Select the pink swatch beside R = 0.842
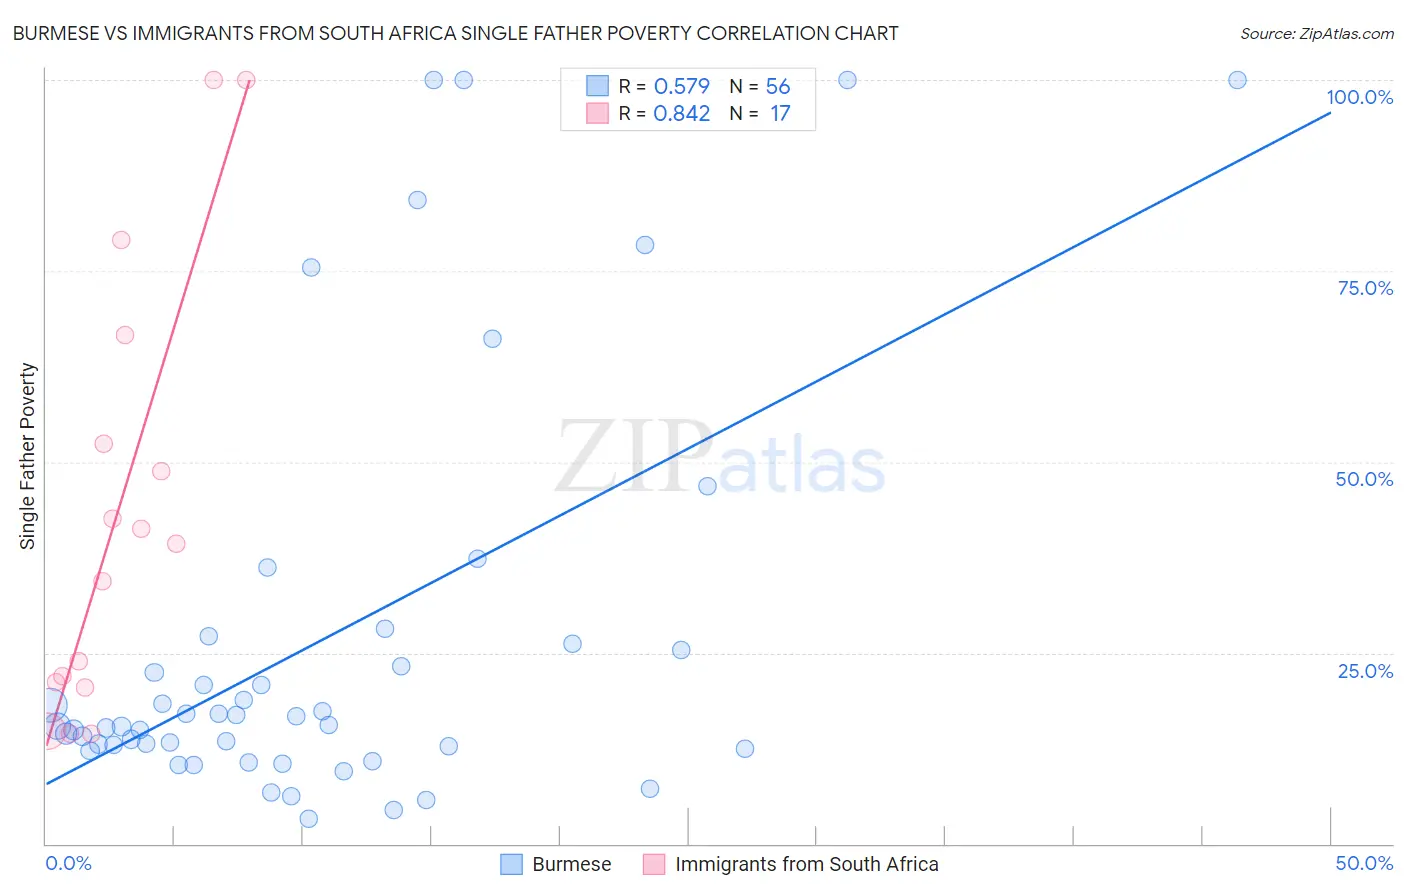This screenshot has width=1406, height=892. 597,113
